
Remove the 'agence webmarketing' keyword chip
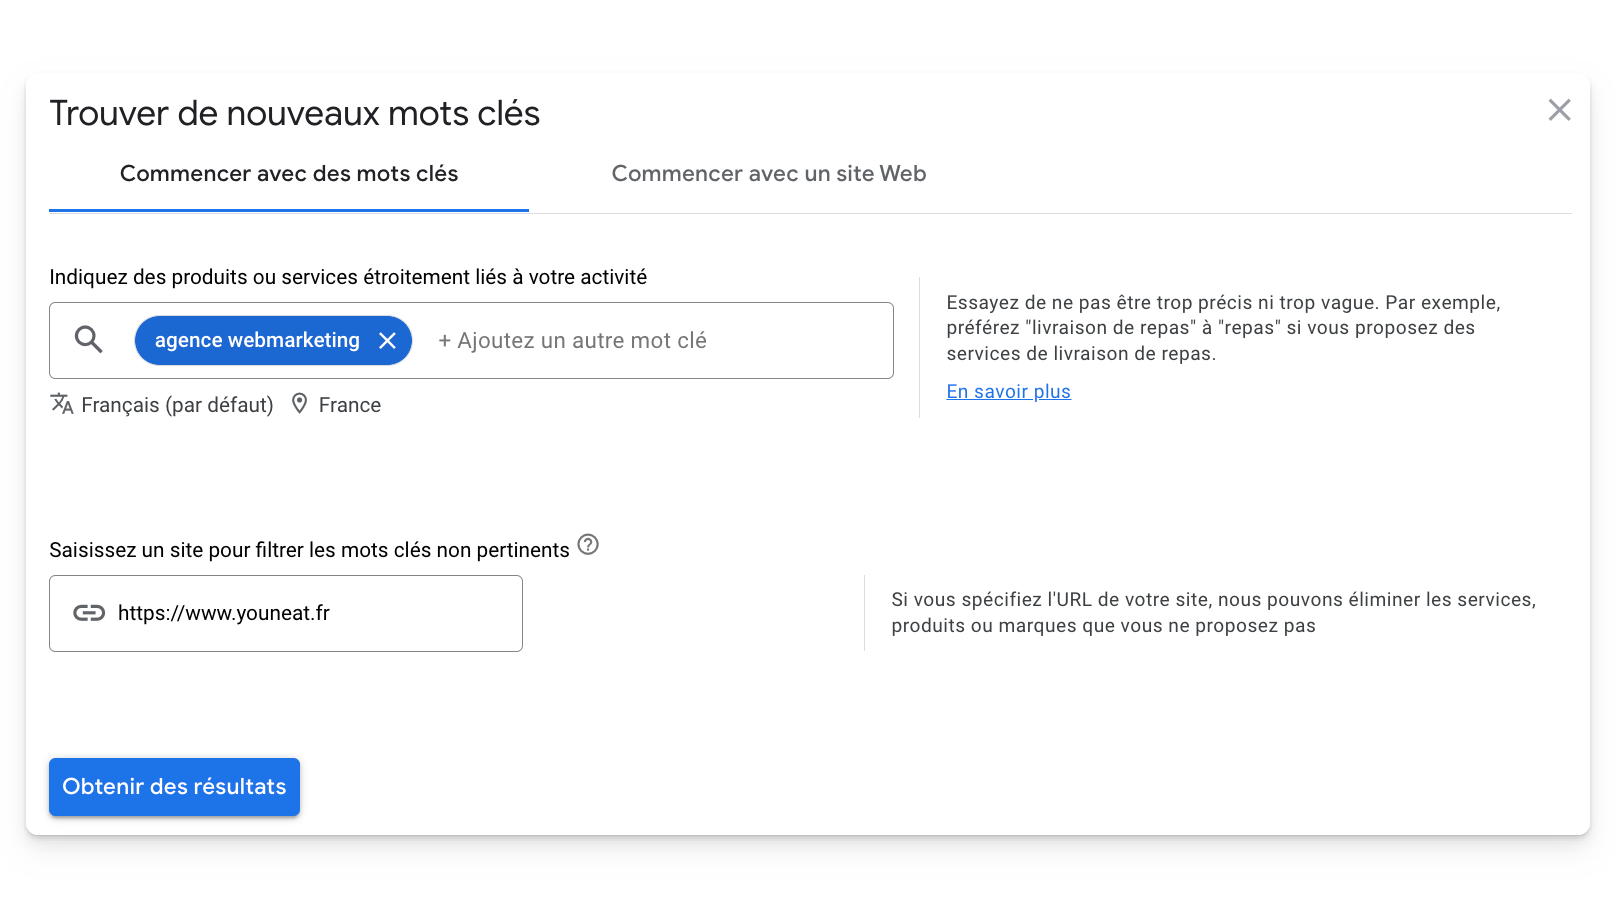click(387, 341)
